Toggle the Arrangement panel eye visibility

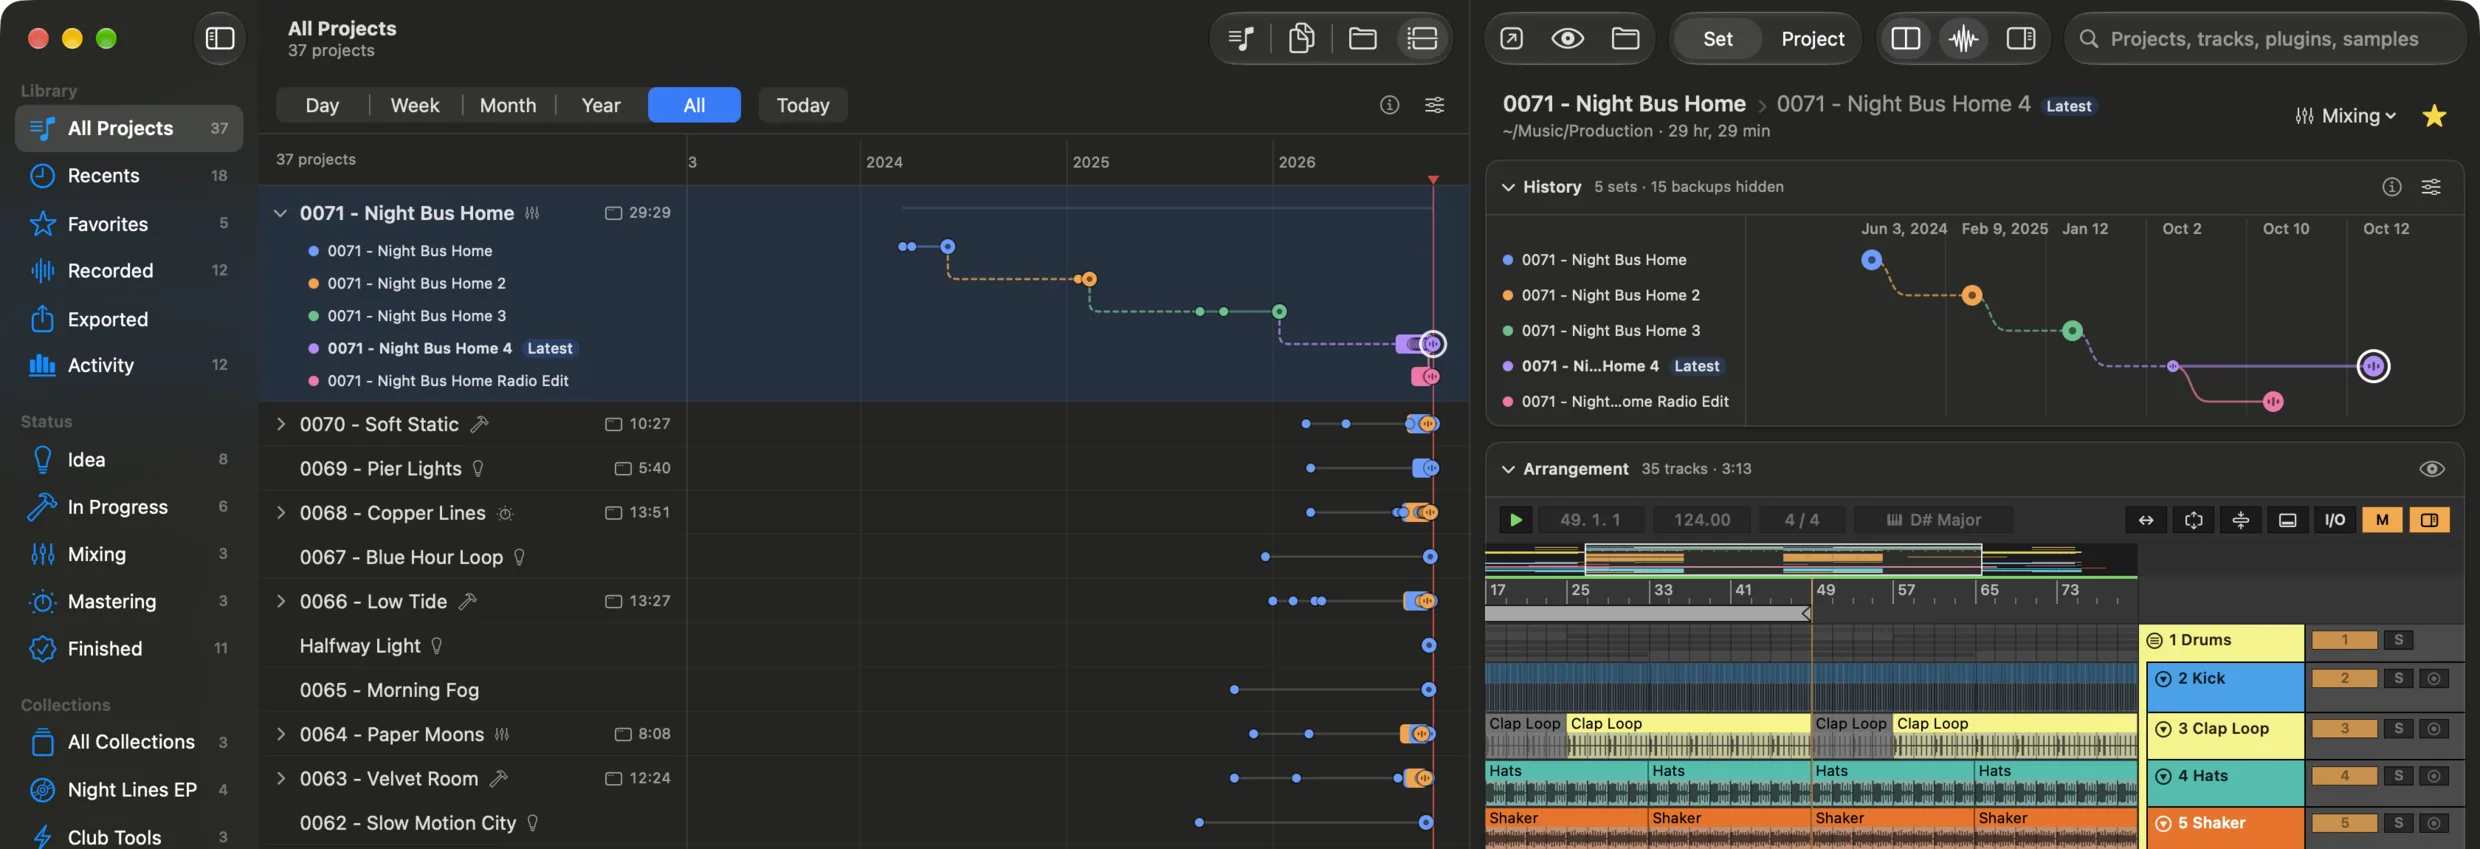coord(2431,469)
